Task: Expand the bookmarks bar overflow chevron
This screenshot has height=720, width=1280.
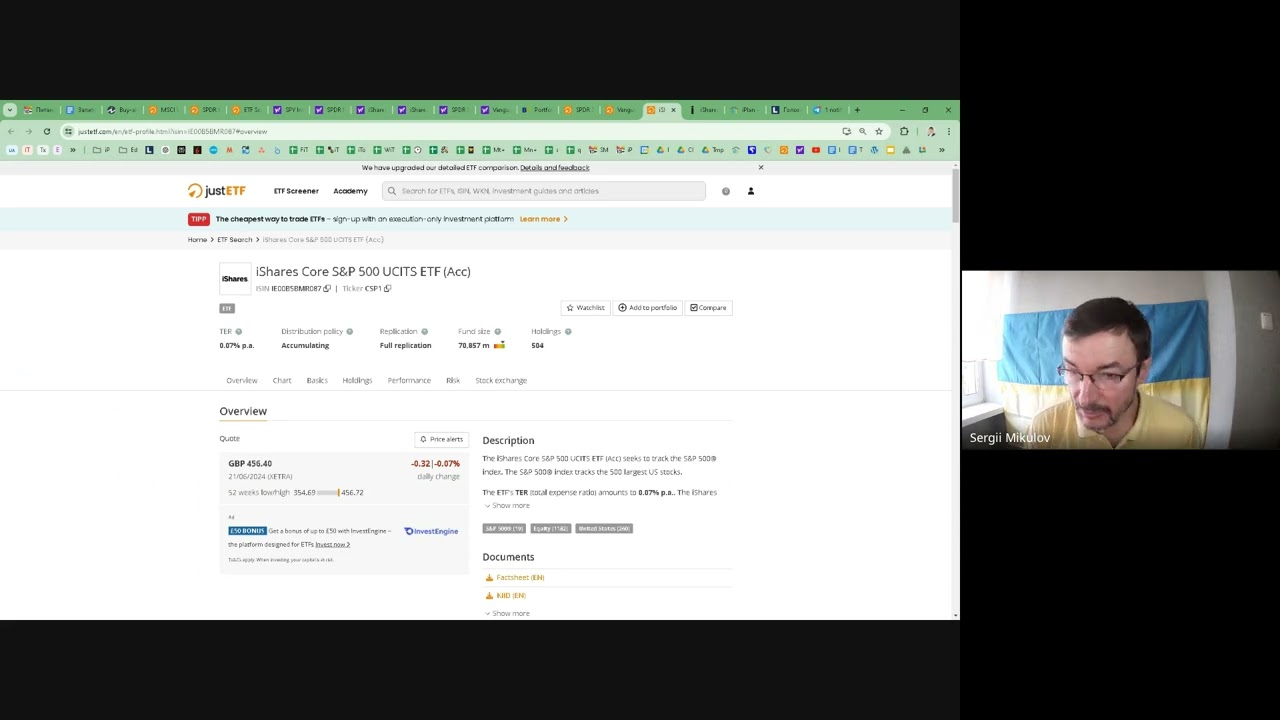Action: [941, 151]
